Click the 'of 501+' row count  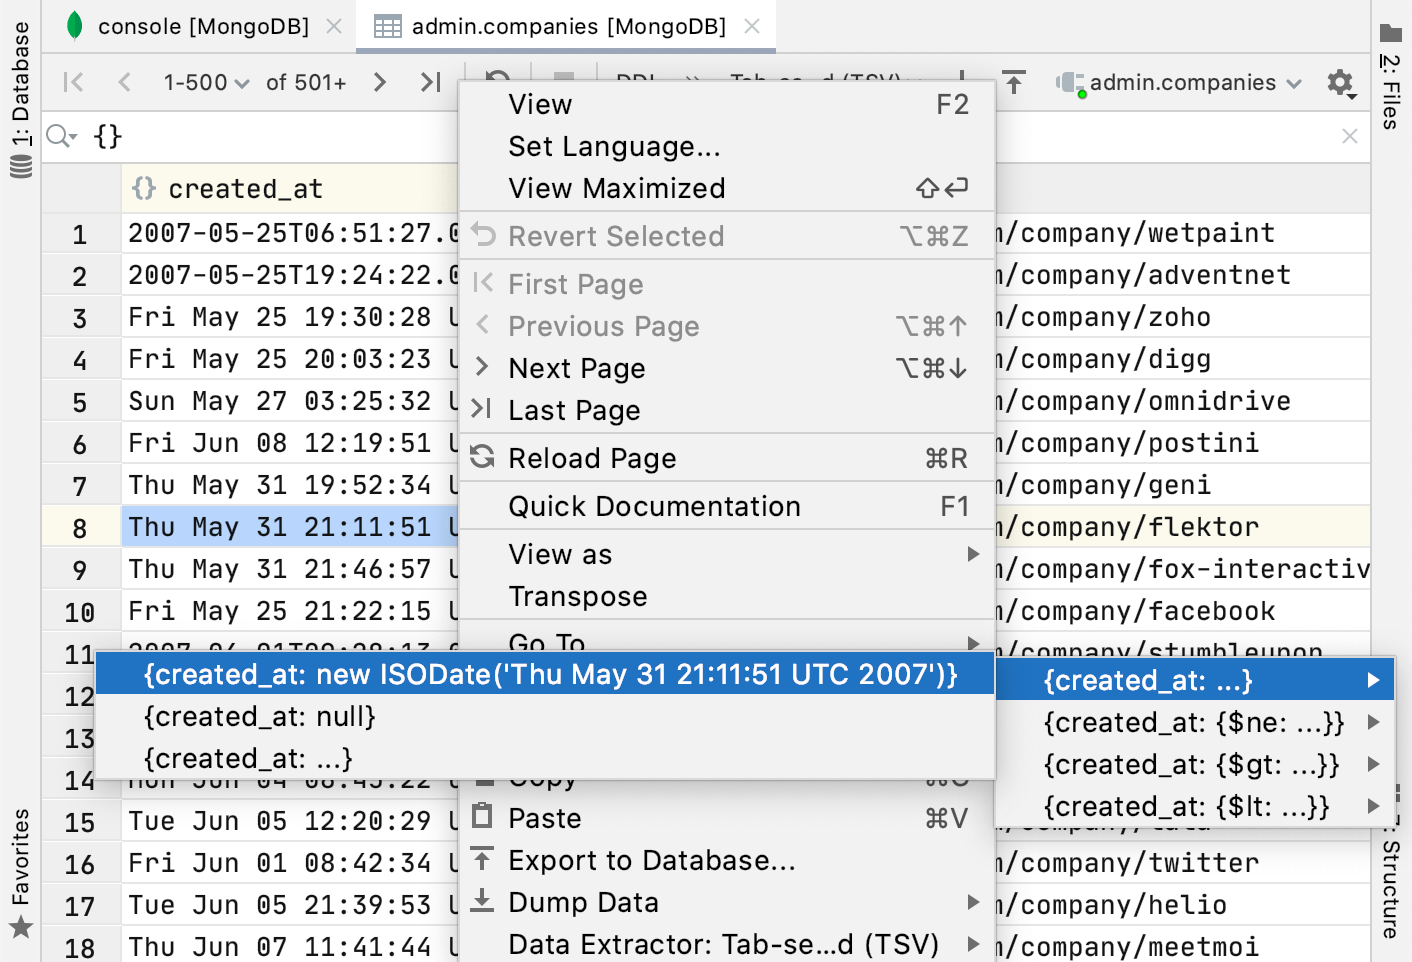pyautogui.click(x=306, y=83)
